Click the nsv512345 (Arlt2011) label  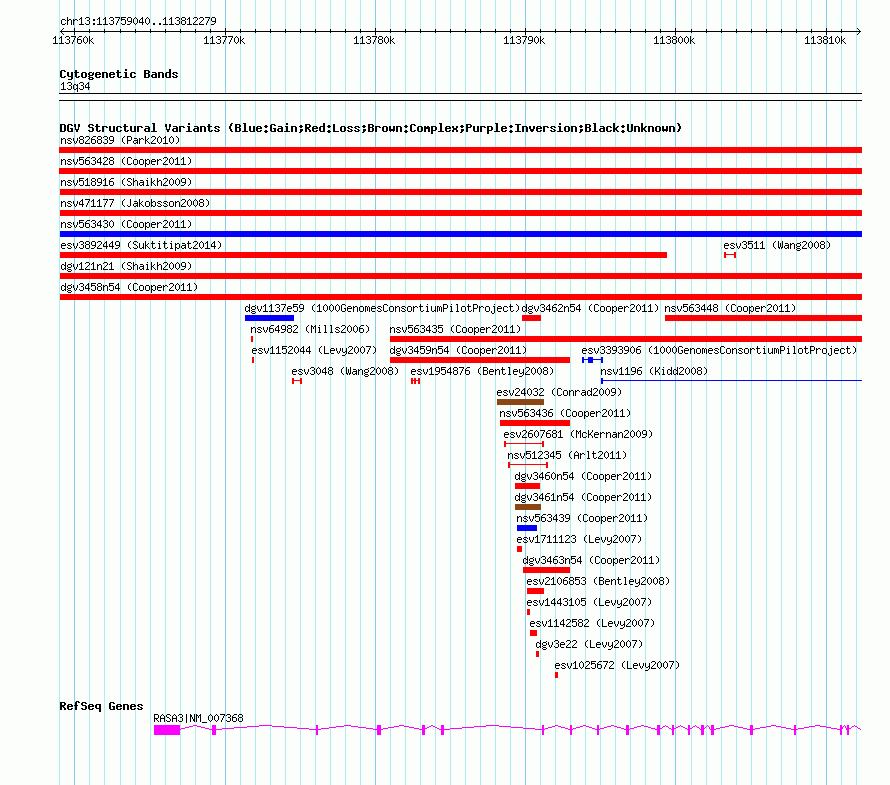(x=566, y=455)
